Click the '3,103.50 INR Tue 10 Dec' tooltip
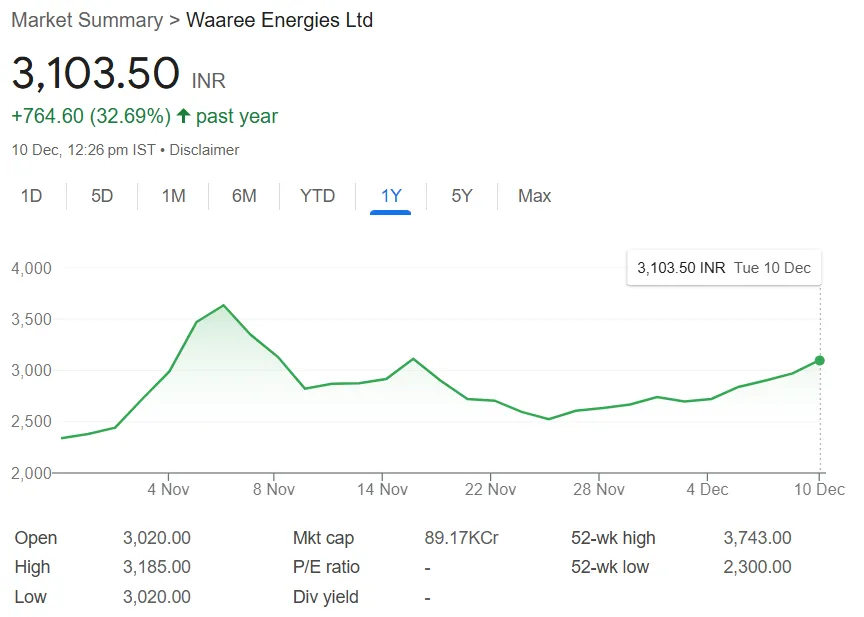 coord(724,268)
